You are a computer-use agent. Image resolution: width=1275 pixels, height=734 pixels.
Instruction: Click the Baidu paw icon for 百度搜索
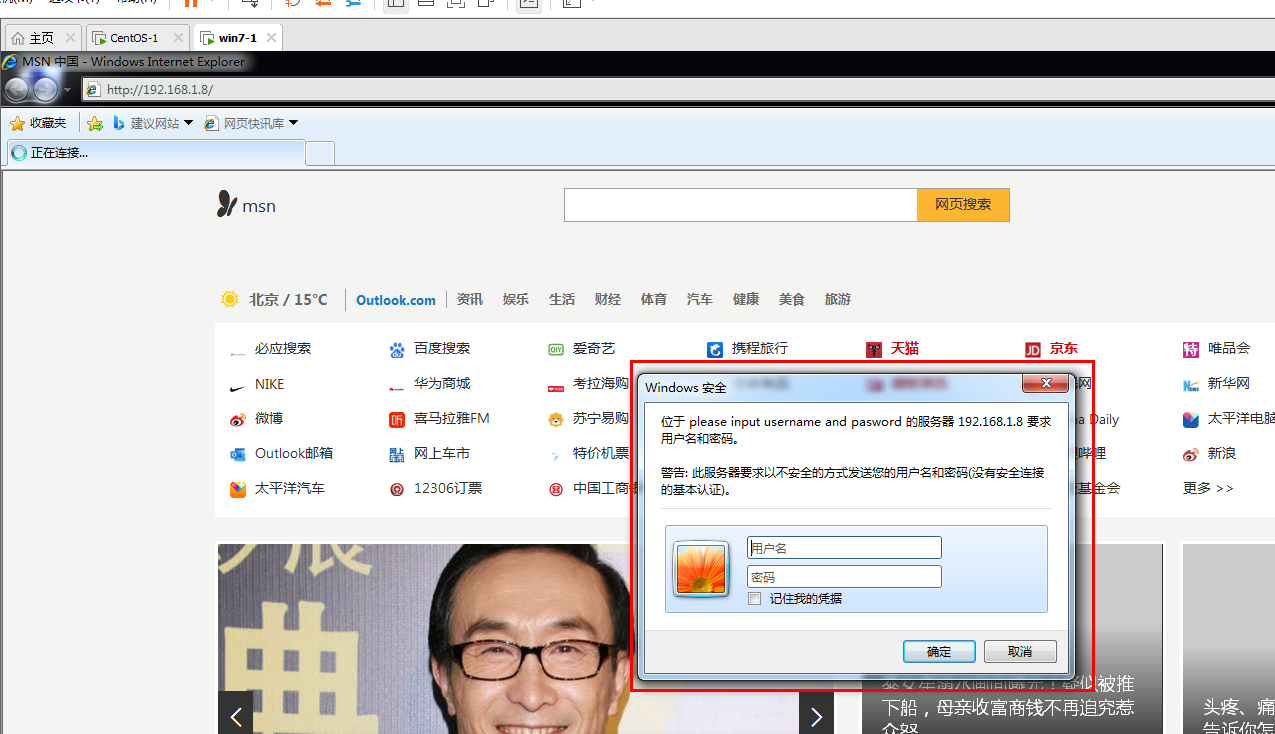click(397, 350)
